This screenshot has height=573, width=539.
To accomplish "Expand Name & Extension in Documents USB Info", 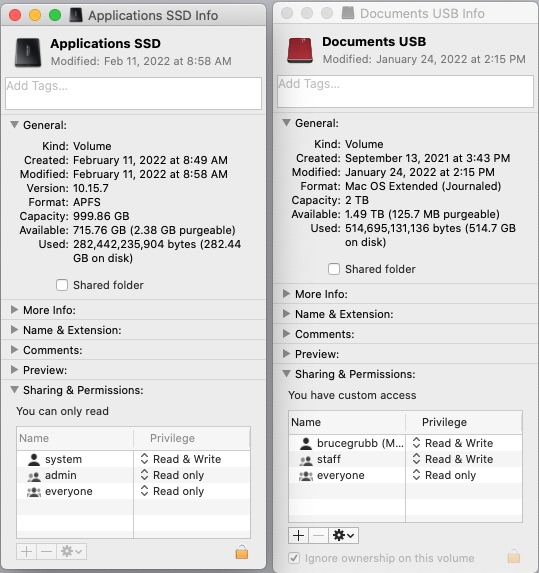I will point(286,314).
